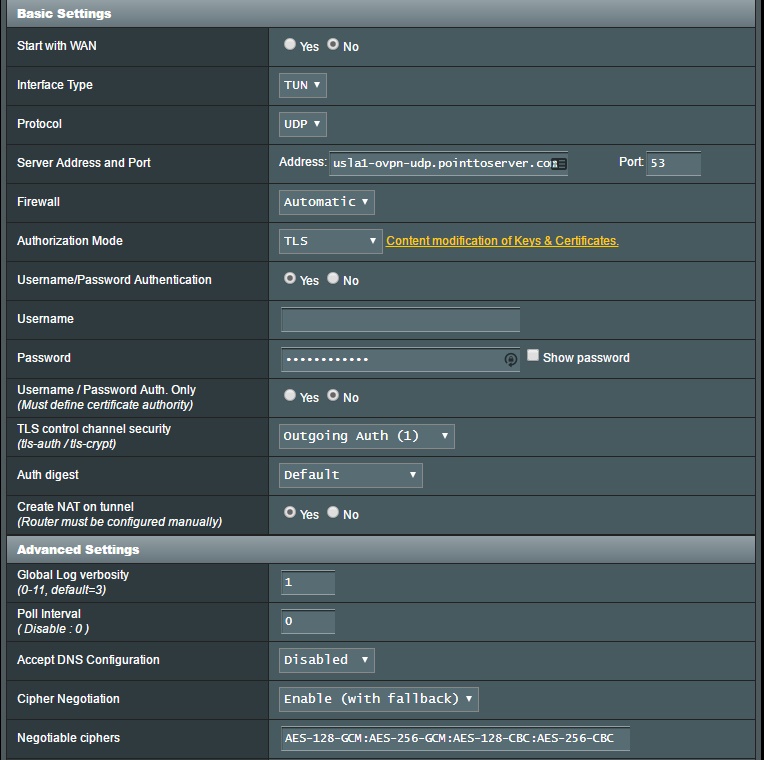The image size is (764, 760).
Task: Click the autofill icon in the server address field
Action: pyautogui.click(x=559, y=164)
